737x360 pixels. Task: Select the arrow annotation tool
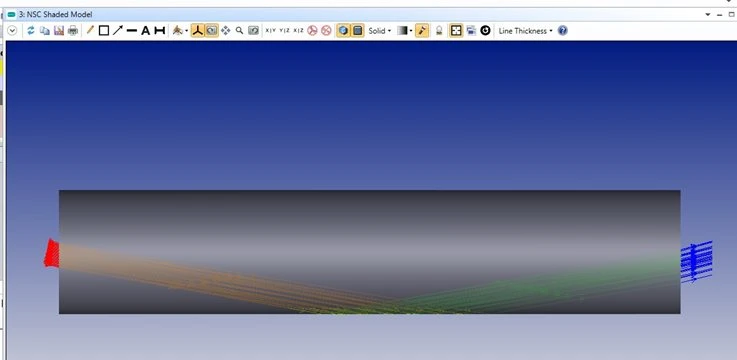(118, 31)
